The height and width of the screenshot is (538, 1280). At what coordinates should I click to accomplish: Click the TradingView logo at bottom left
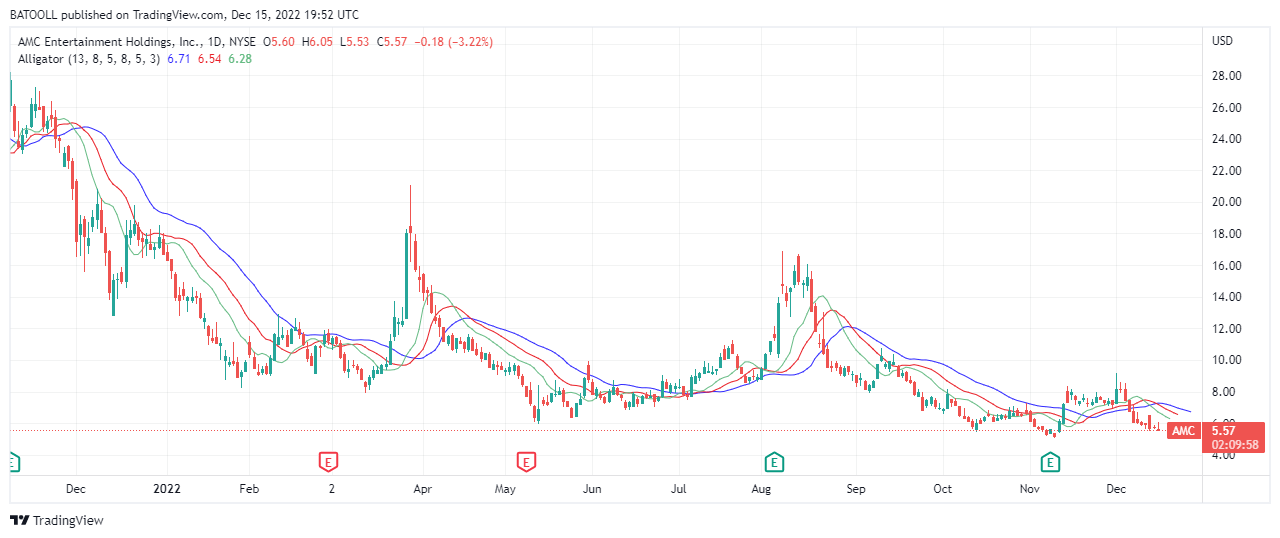57,520
